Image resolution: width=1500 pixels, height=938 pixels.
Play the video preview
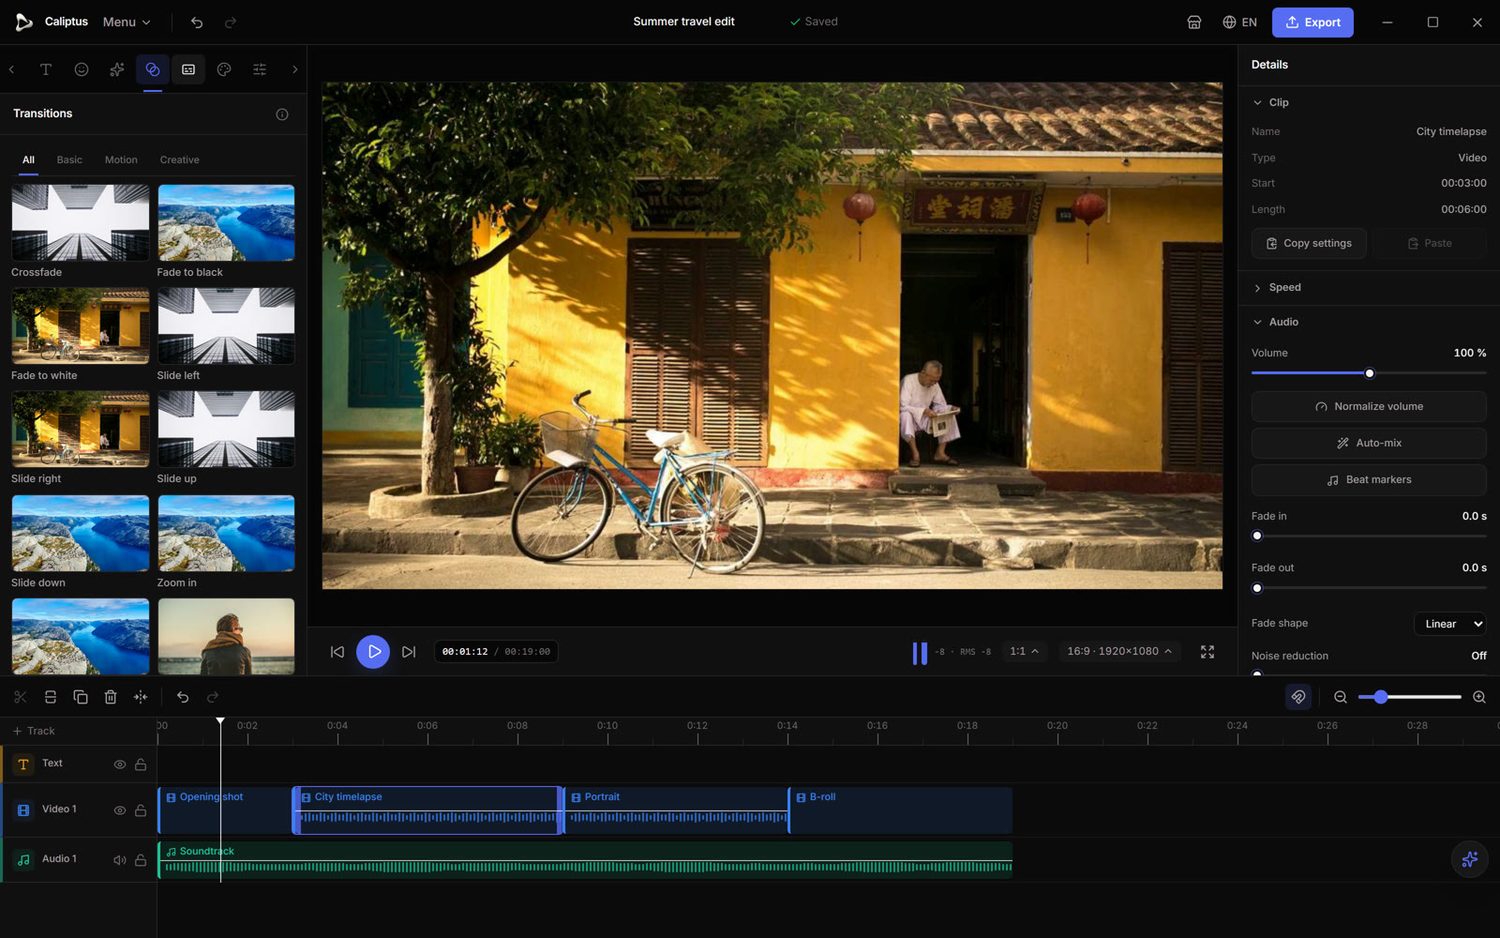point(373,652)
